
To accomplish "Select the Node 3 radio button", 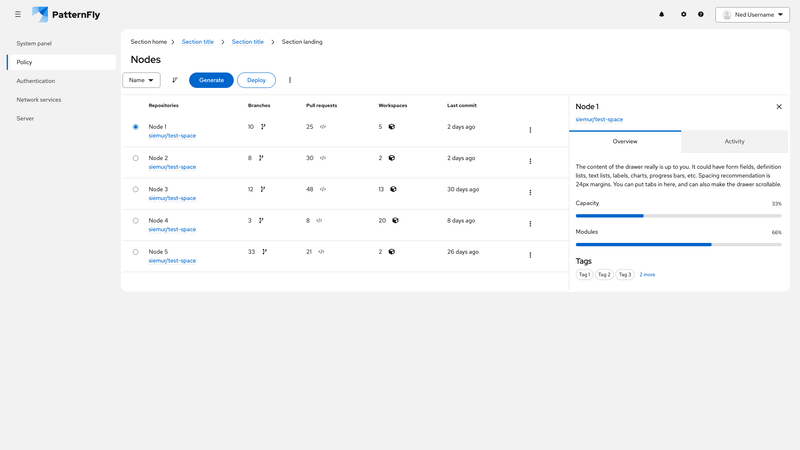I will [135, 189].
